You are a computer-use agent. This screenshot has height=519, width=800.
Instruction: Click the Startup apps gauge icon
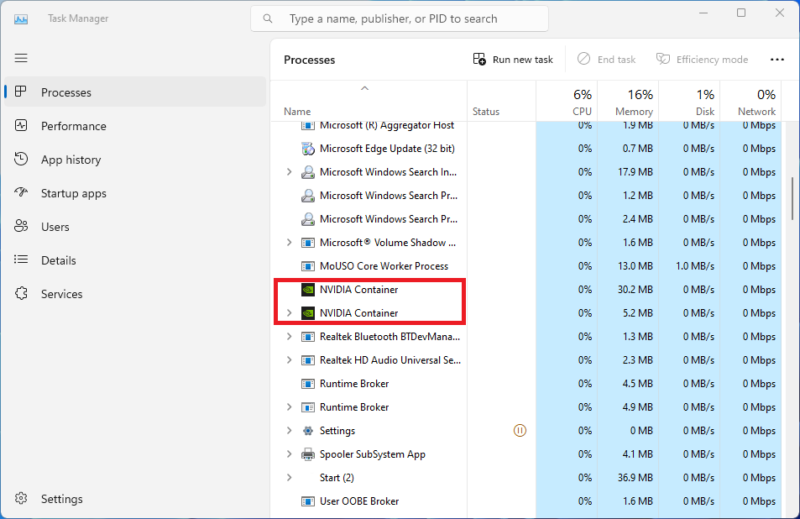click(21, 192)
